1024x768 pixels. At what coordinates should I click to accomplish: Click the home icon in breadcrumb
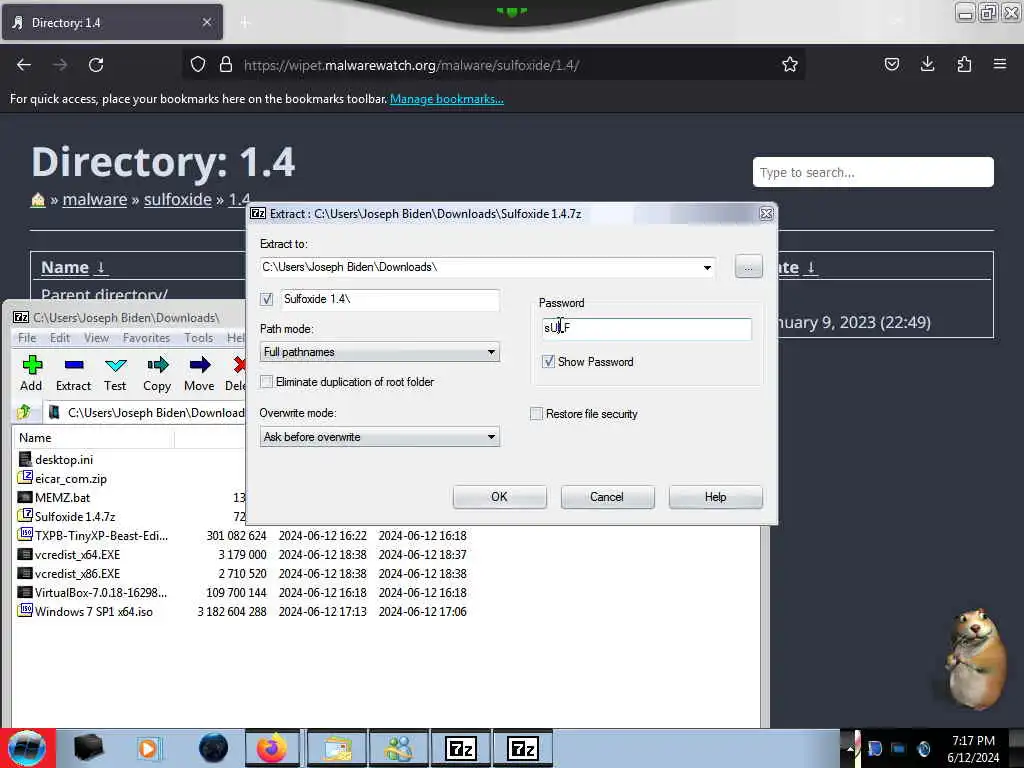click(x=38, y=200)
